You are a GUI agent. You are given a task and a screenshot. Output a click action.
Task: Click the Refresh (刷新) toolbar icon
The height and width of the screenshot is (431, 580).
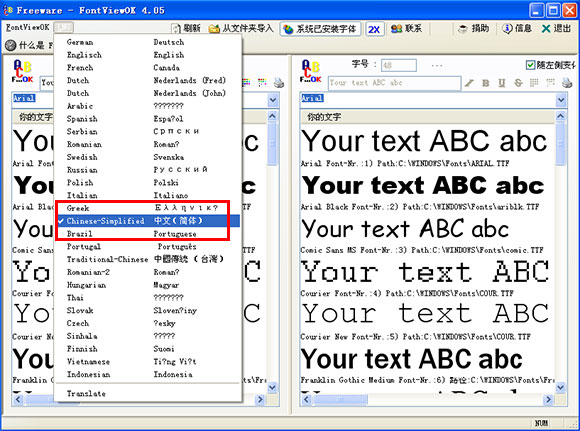point(175,28)
